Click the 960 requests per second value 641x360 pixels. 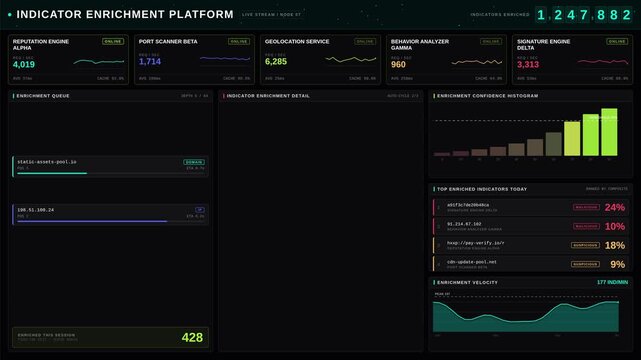click(398, 65)
